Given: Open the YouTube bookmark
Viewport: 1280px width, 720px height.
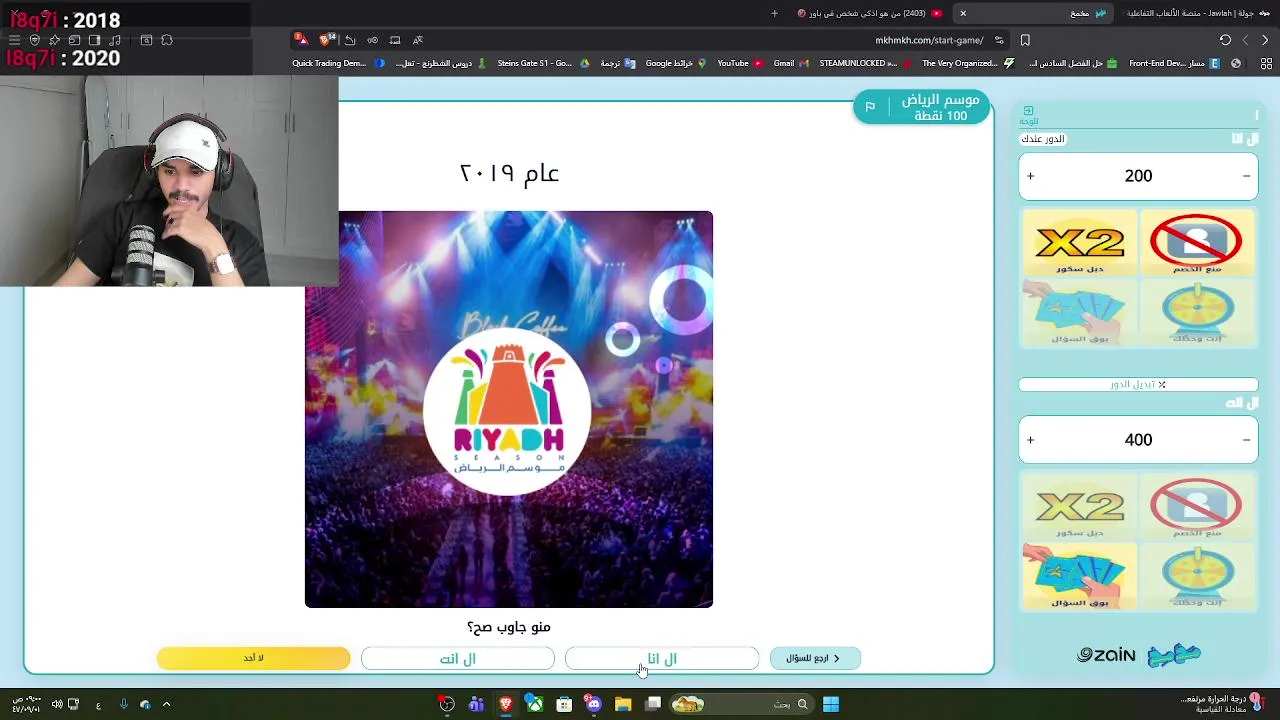Looking at the screenshot, I should coord(740,63).
